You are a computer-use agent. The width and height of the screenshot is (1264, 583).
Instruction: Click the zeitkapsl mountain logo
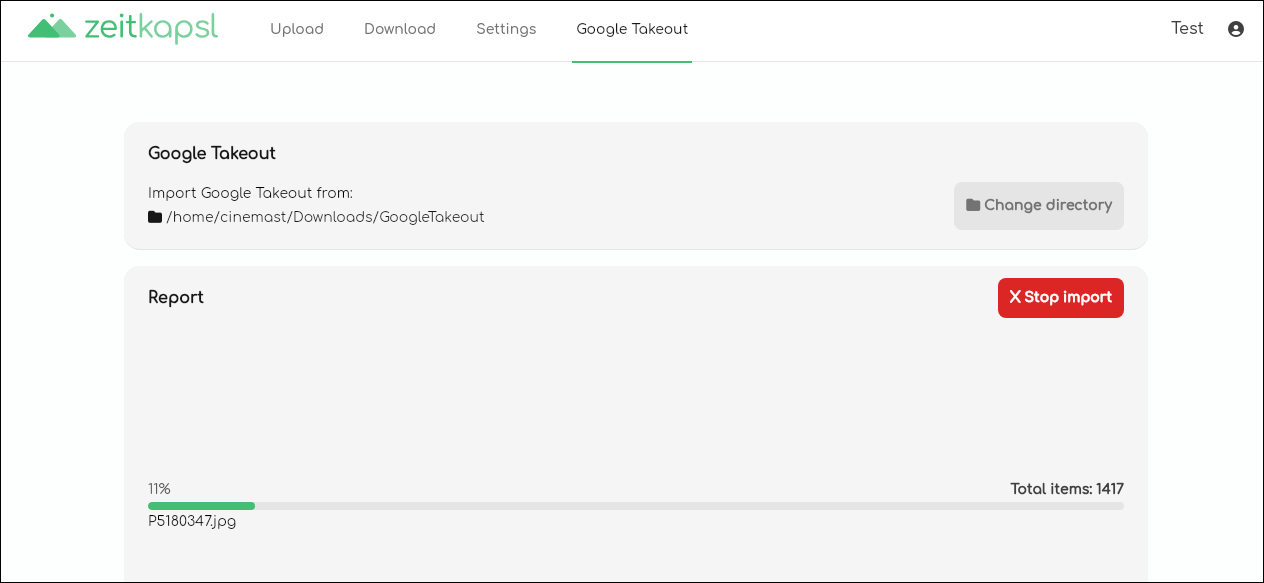tap(52, 27)
